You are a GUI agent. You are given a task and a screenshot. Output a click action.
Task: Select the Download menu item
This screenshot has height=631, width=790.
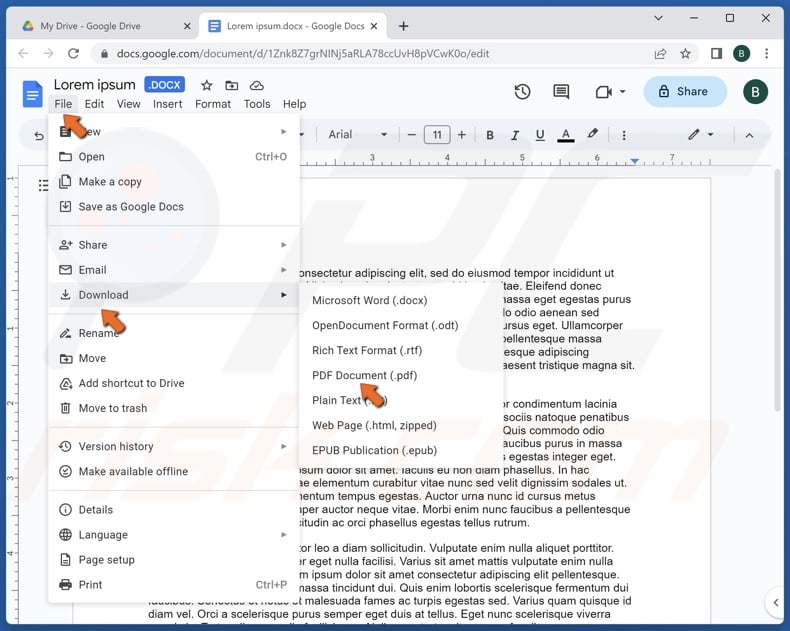pos(174,295)
